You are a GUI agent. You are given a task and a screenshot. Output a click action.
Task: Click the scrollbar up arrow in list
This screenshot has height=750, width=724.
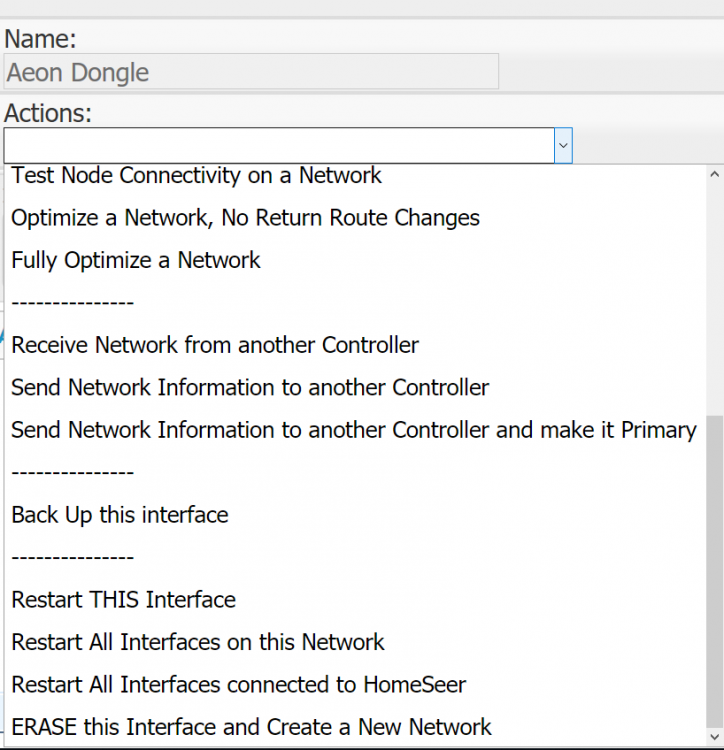point(714,174)
